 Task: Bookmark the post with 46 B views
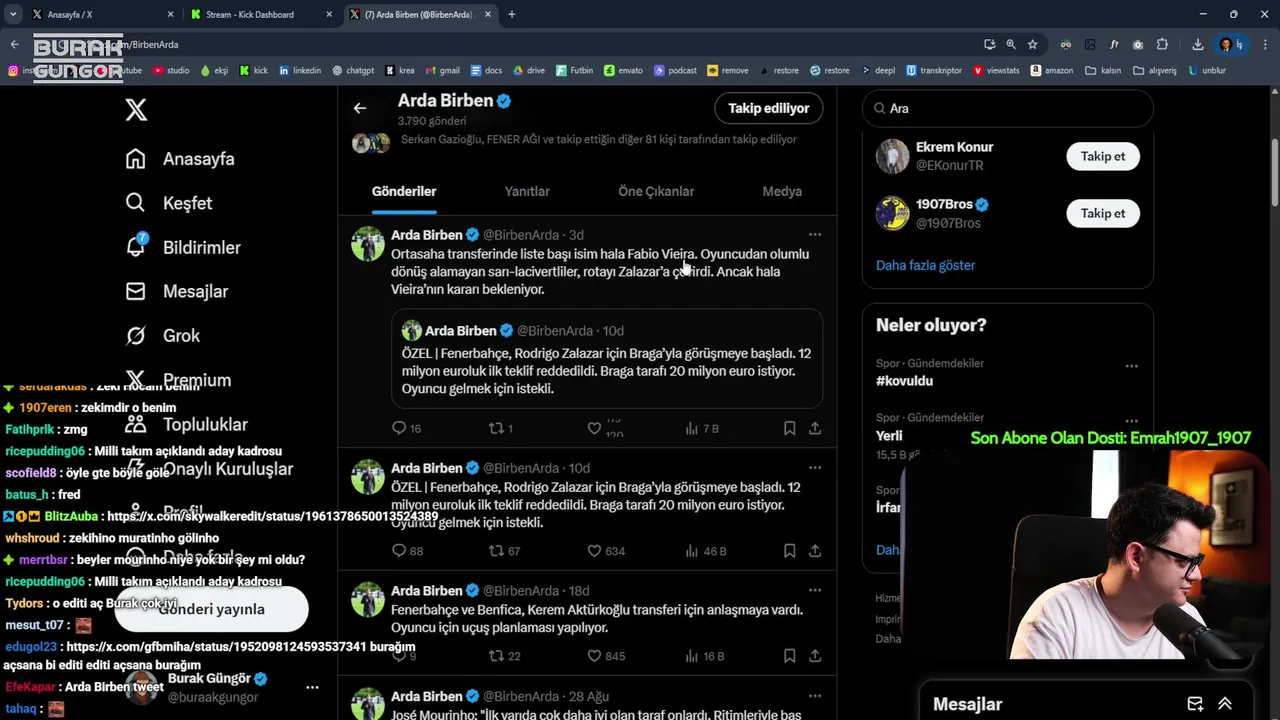(x=789, y=551)
